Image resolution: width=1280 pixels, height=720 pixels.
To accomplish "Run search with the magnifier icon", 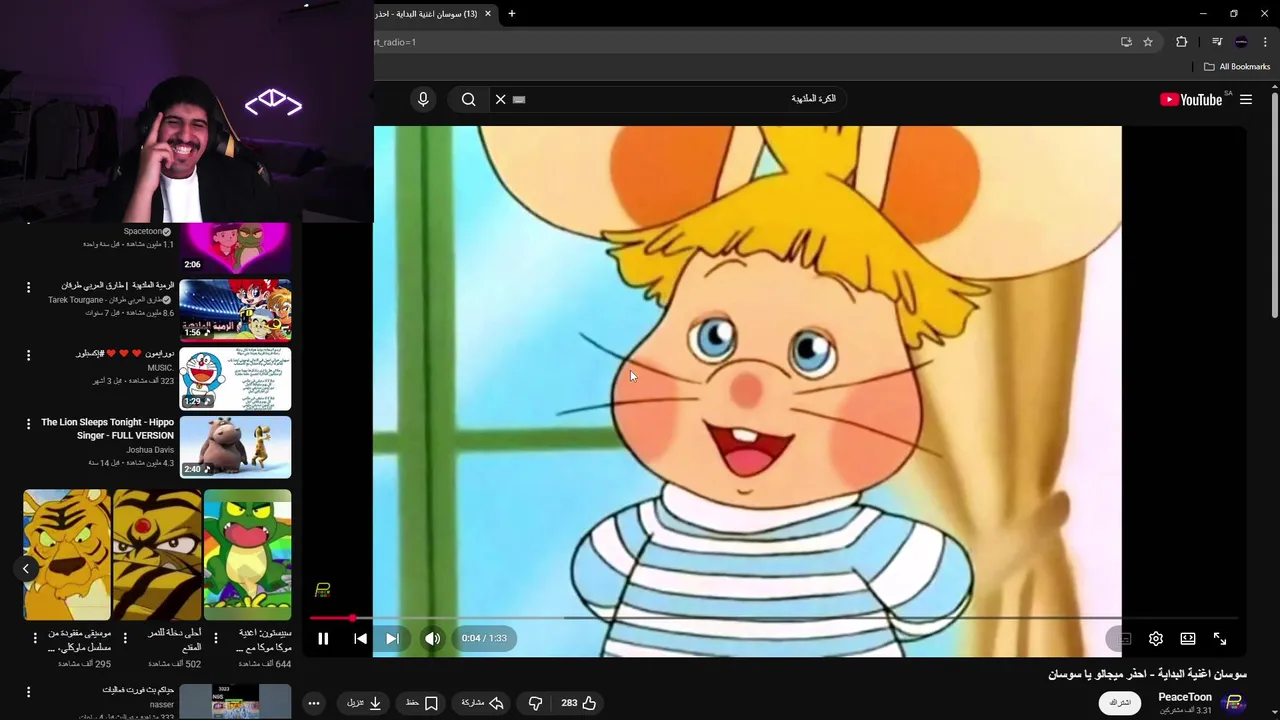I will pos(469,99).
